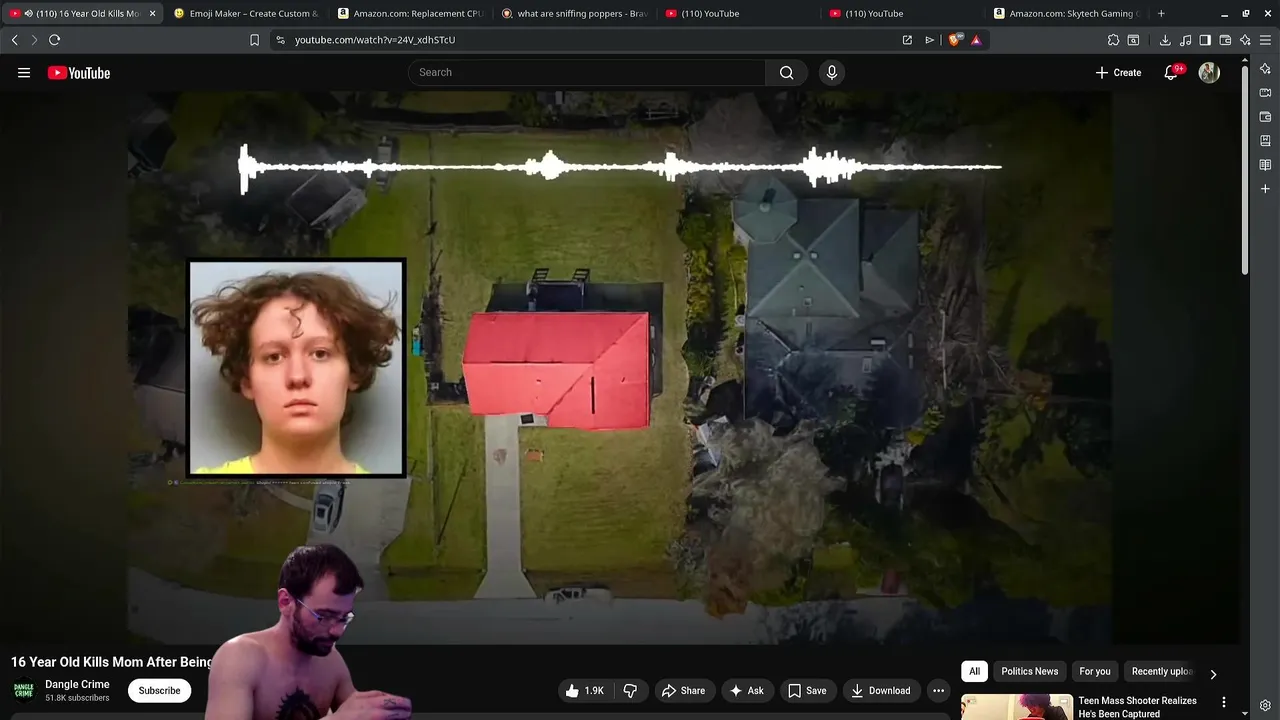
Task: Reload the page
Action: [55, 40]
